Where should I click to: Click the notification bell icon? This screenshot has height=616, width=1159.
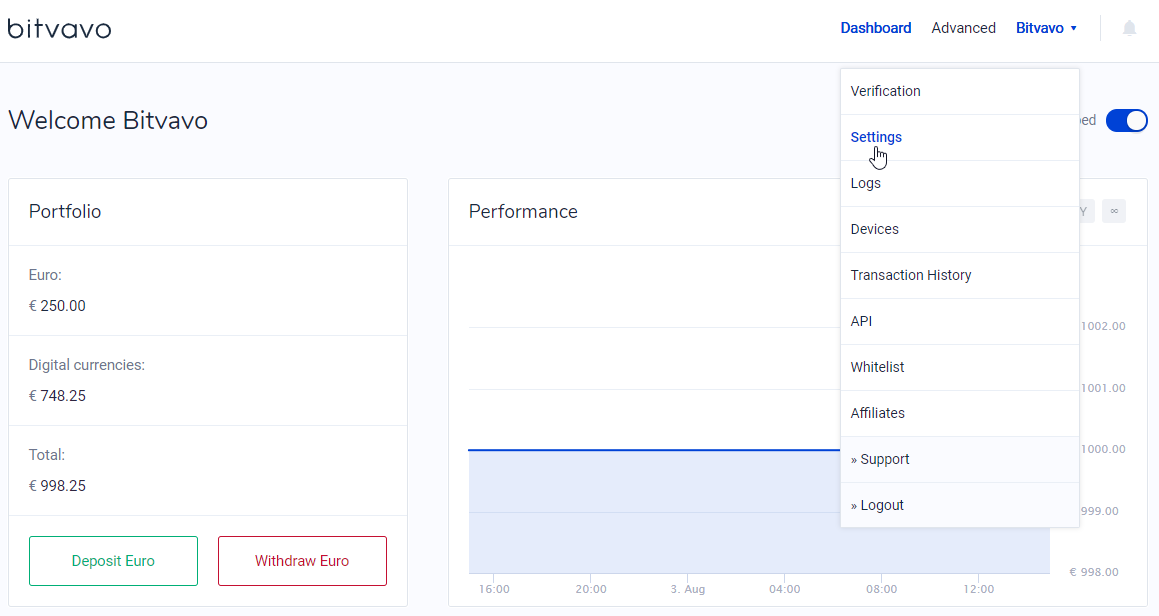1129,28
